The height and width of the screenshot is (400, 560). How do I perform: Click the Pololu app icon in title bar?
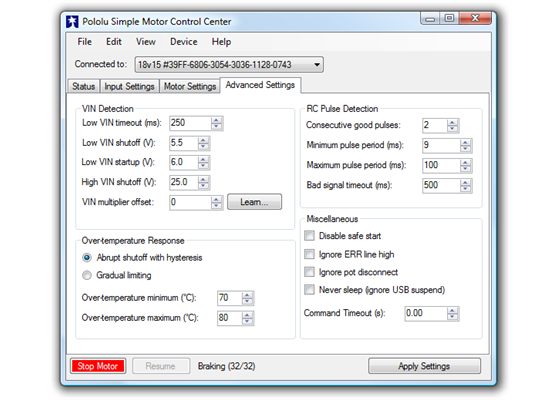click(x=72, y=22)
